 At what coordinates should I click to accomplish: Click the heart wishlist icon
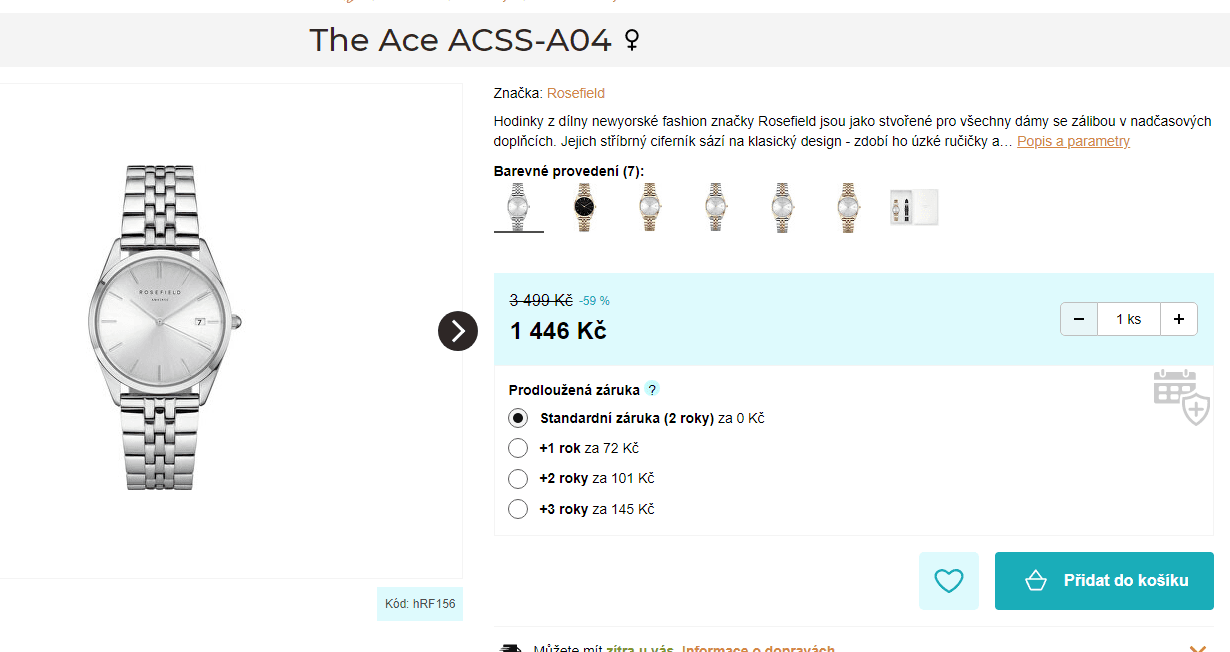click(948, 581)
